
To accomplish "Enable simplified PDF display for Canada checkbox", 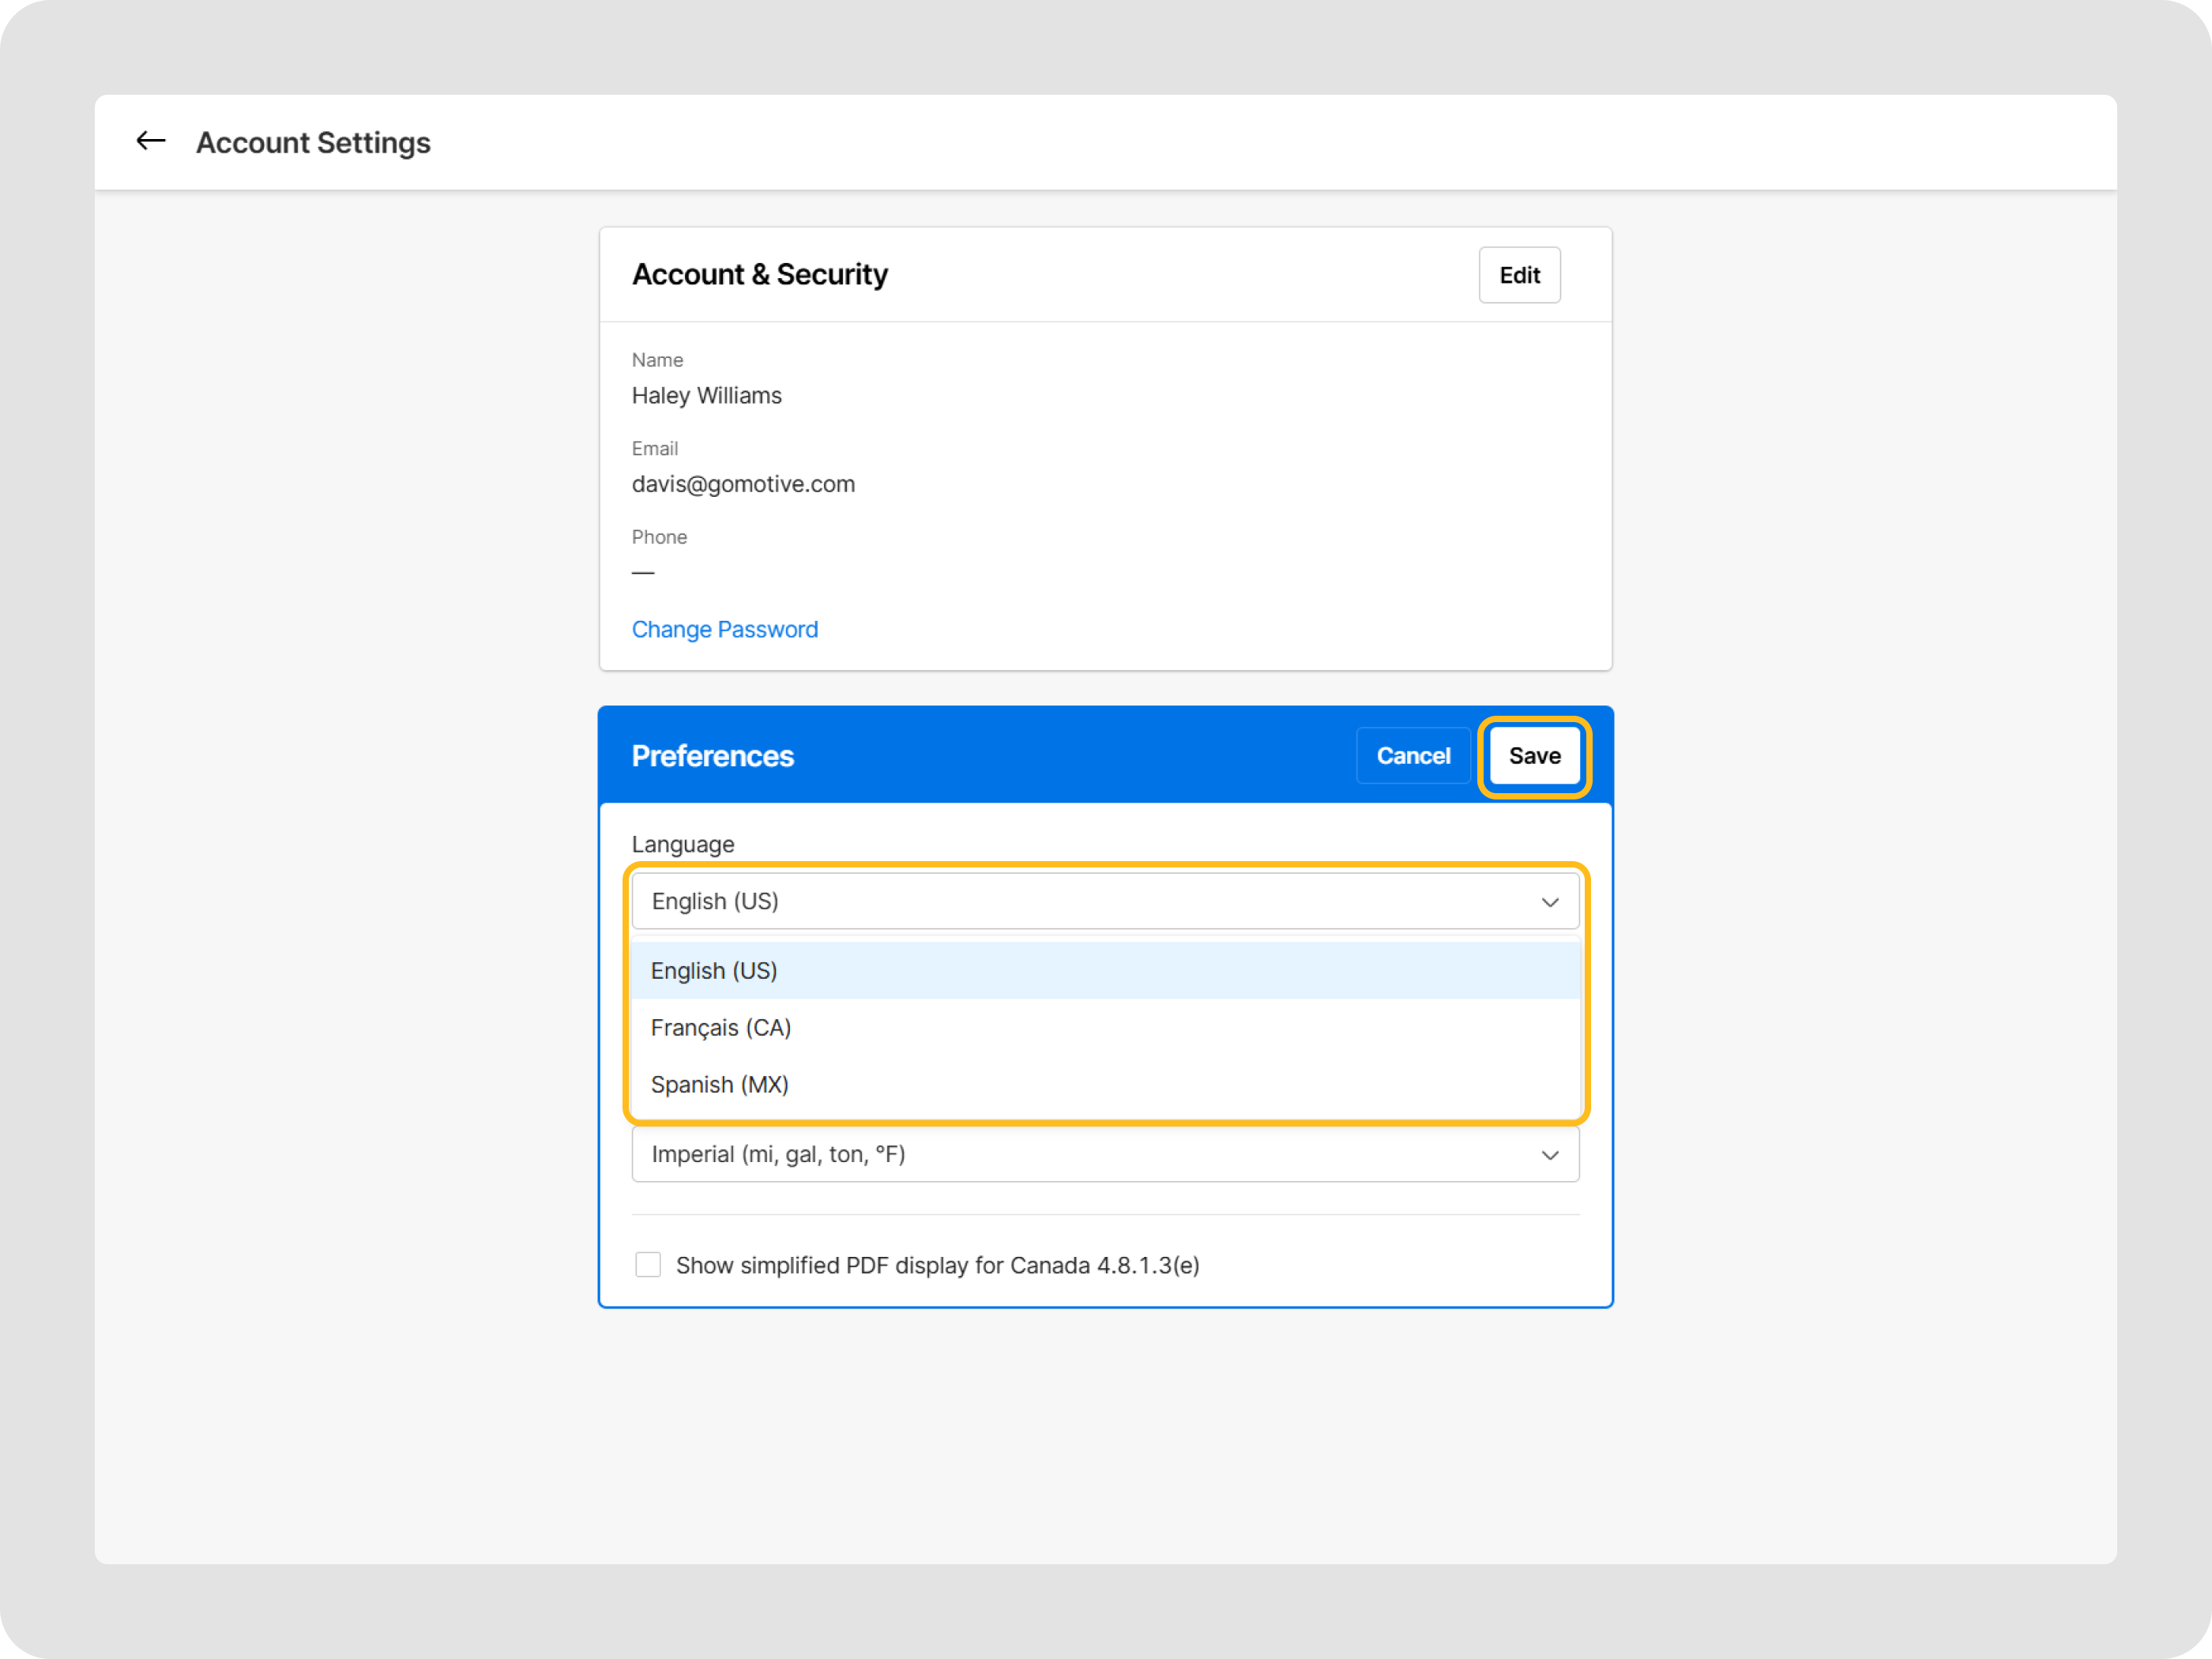I will [x=648, y=1265].
